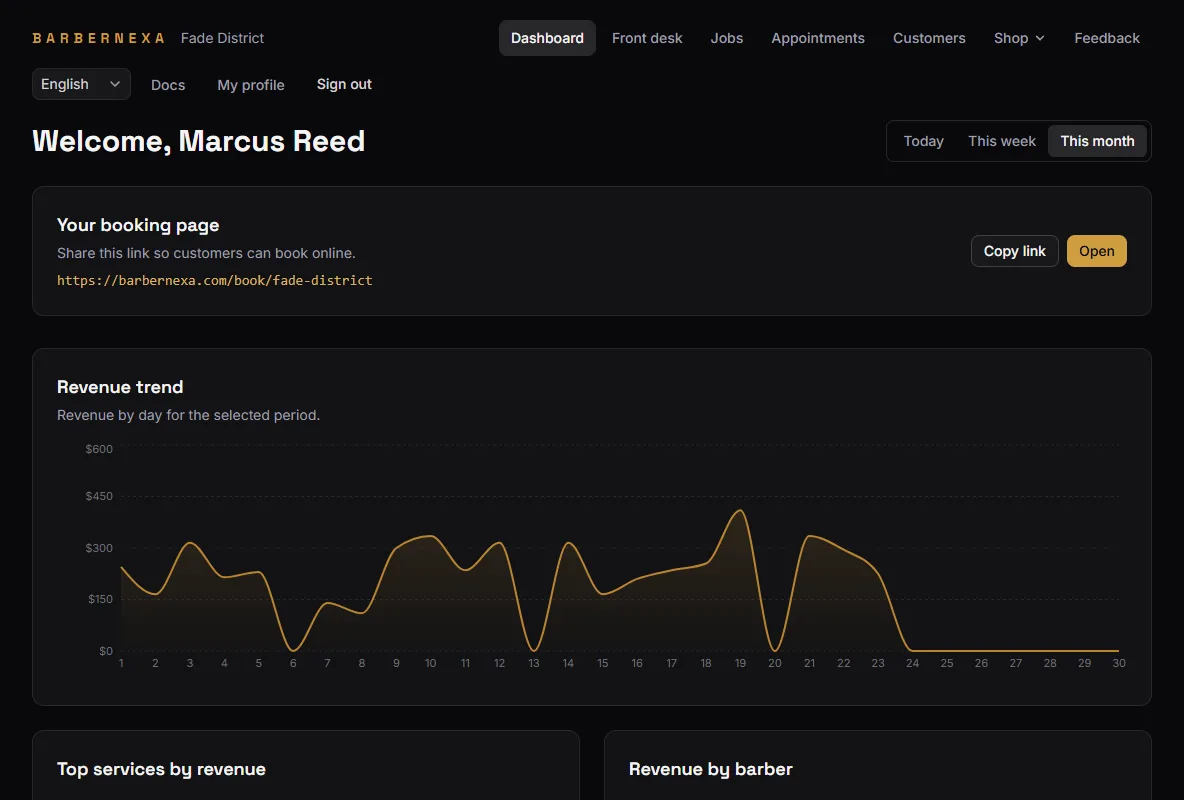Click day 30 label on chart axis
This screenshot has height=800, width=1184.
[1118, 663]
